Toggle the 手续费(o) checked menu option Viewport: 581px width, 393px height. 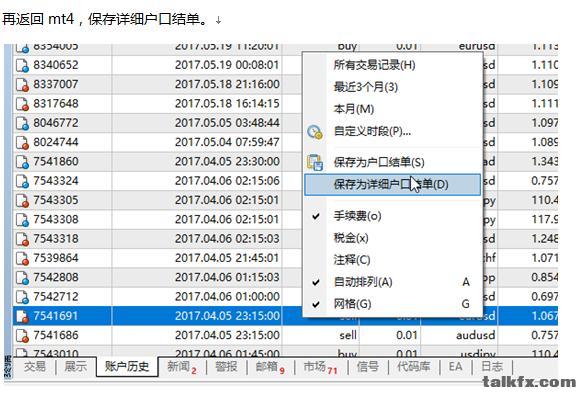[392, 216]
